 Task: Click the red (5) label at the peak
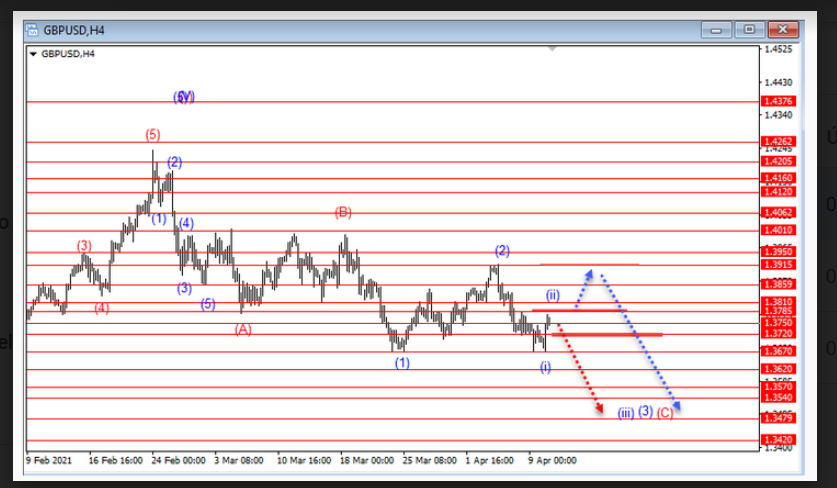pyautogui.click(x=152, y=134)
